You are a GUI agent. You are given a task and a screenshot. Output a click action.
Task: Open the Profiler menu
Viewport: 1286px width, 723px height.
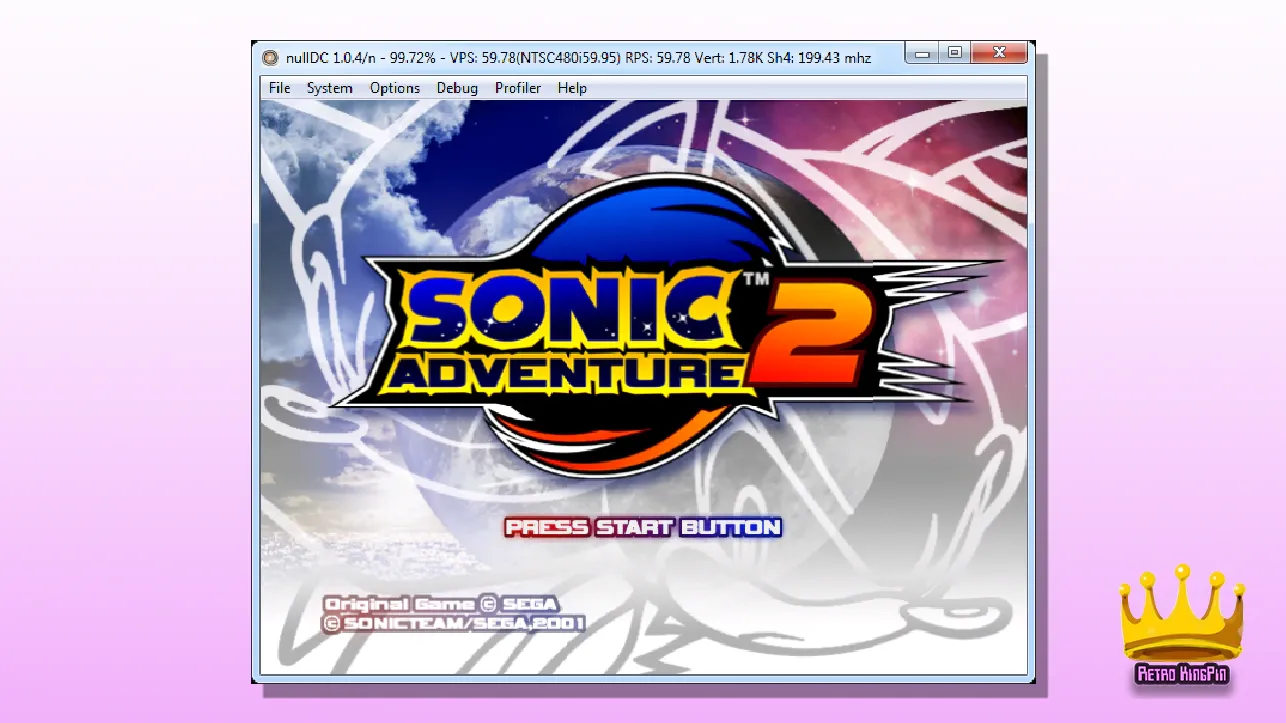click(x=518, y=88)
